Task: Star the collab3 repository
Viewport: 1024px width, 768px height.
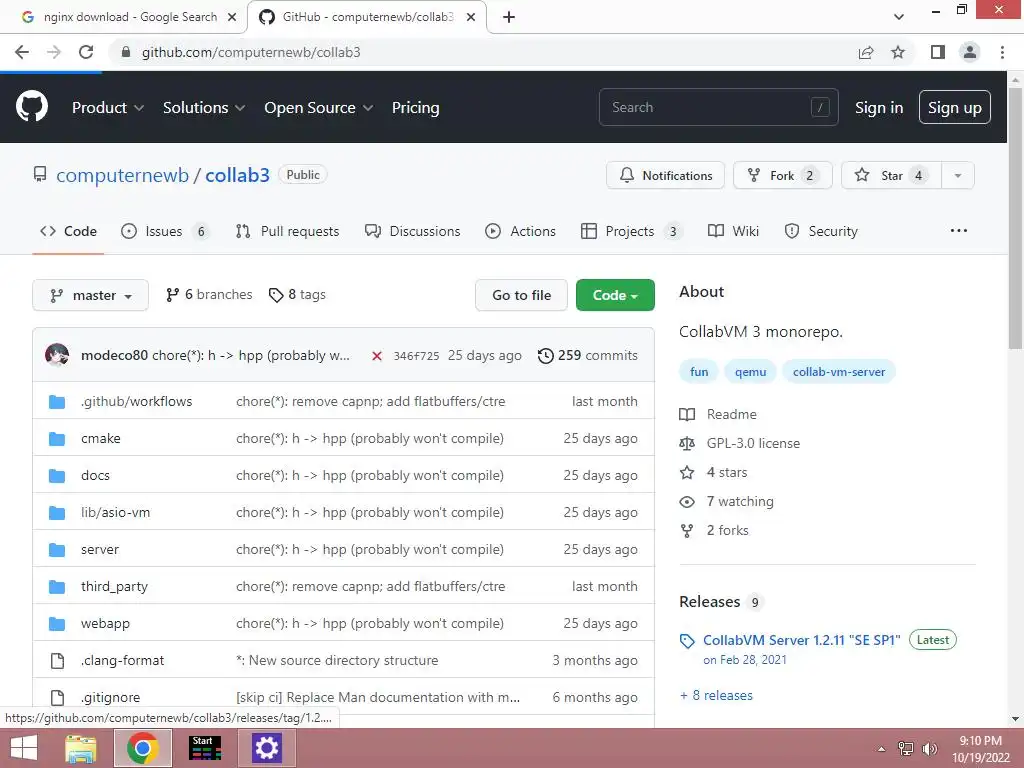Action: coord(891,176)
